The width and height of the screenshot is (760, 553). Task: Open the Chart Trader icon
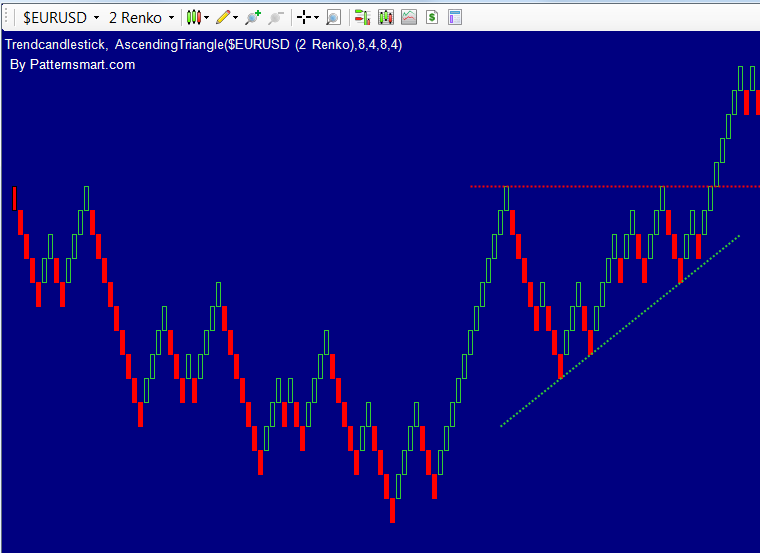pos(362,17)
